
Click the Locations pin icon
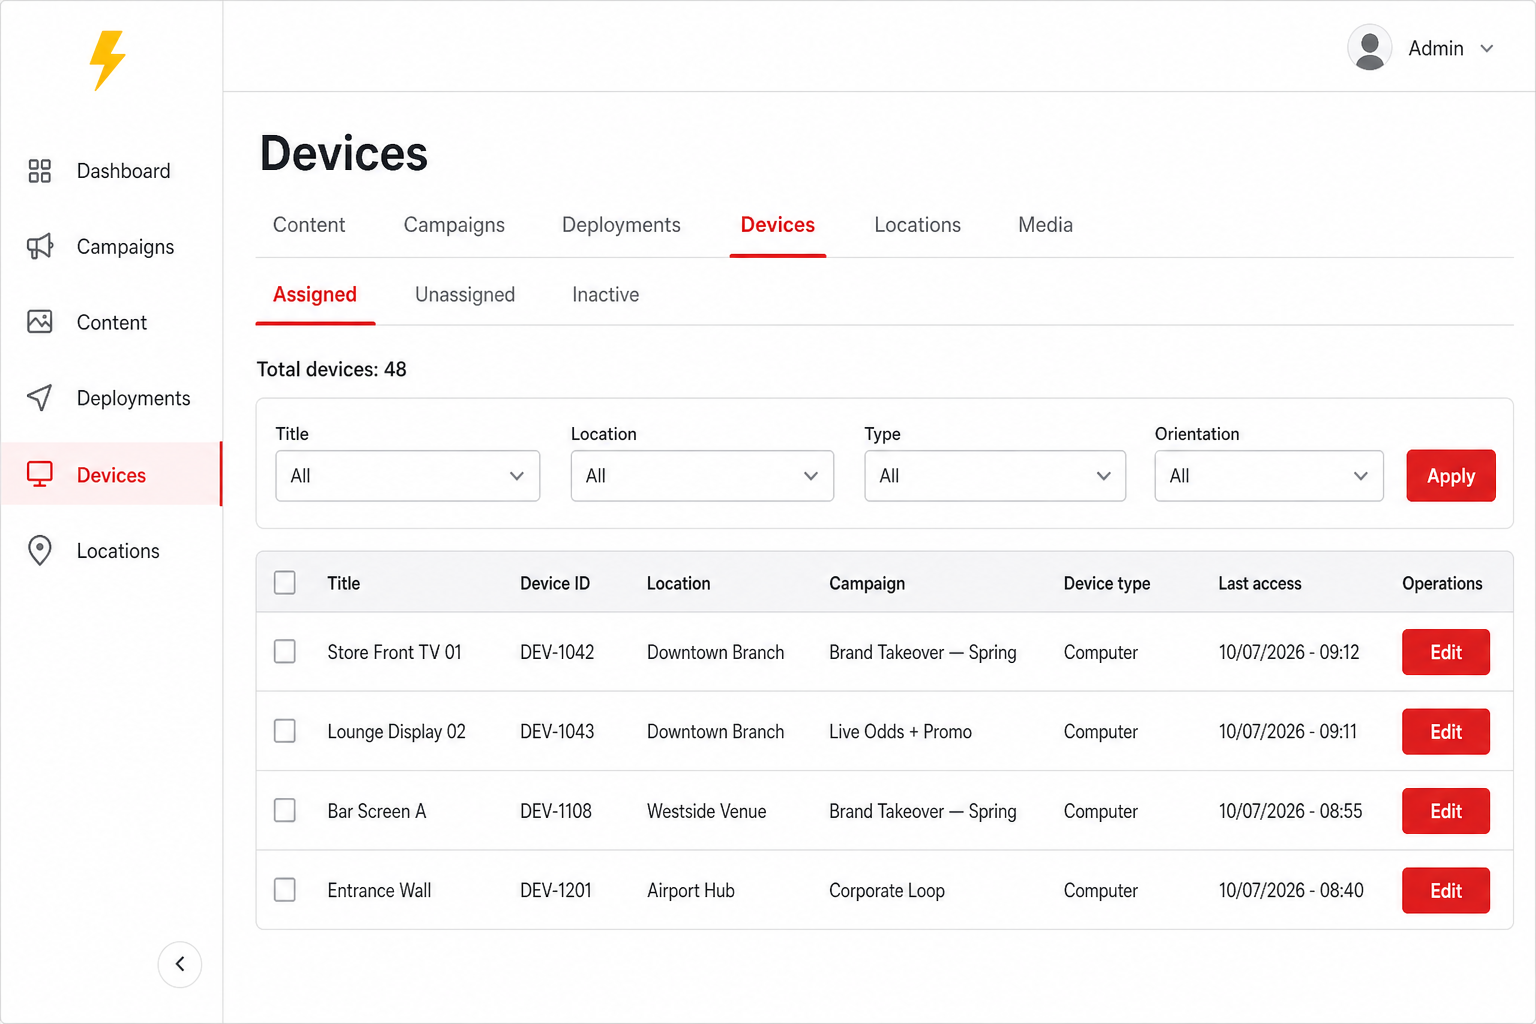(39, 550)
